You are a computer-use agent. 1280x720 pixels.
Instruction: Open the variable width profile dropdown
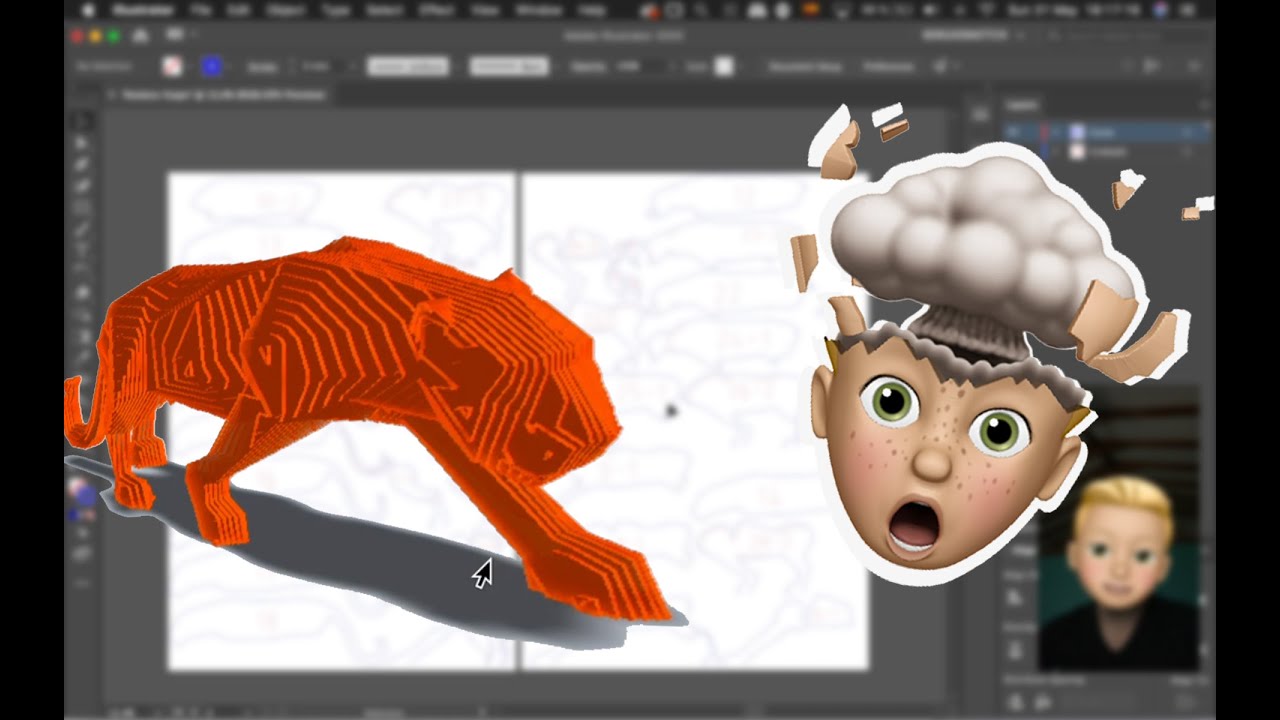coord(408,67)
